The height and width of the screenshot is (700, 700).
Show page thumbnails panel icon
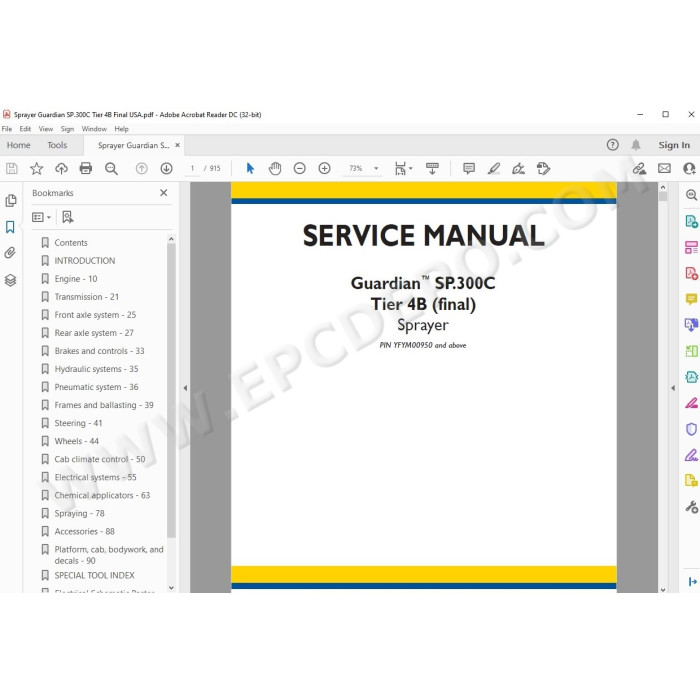click(x=11, y=201)
